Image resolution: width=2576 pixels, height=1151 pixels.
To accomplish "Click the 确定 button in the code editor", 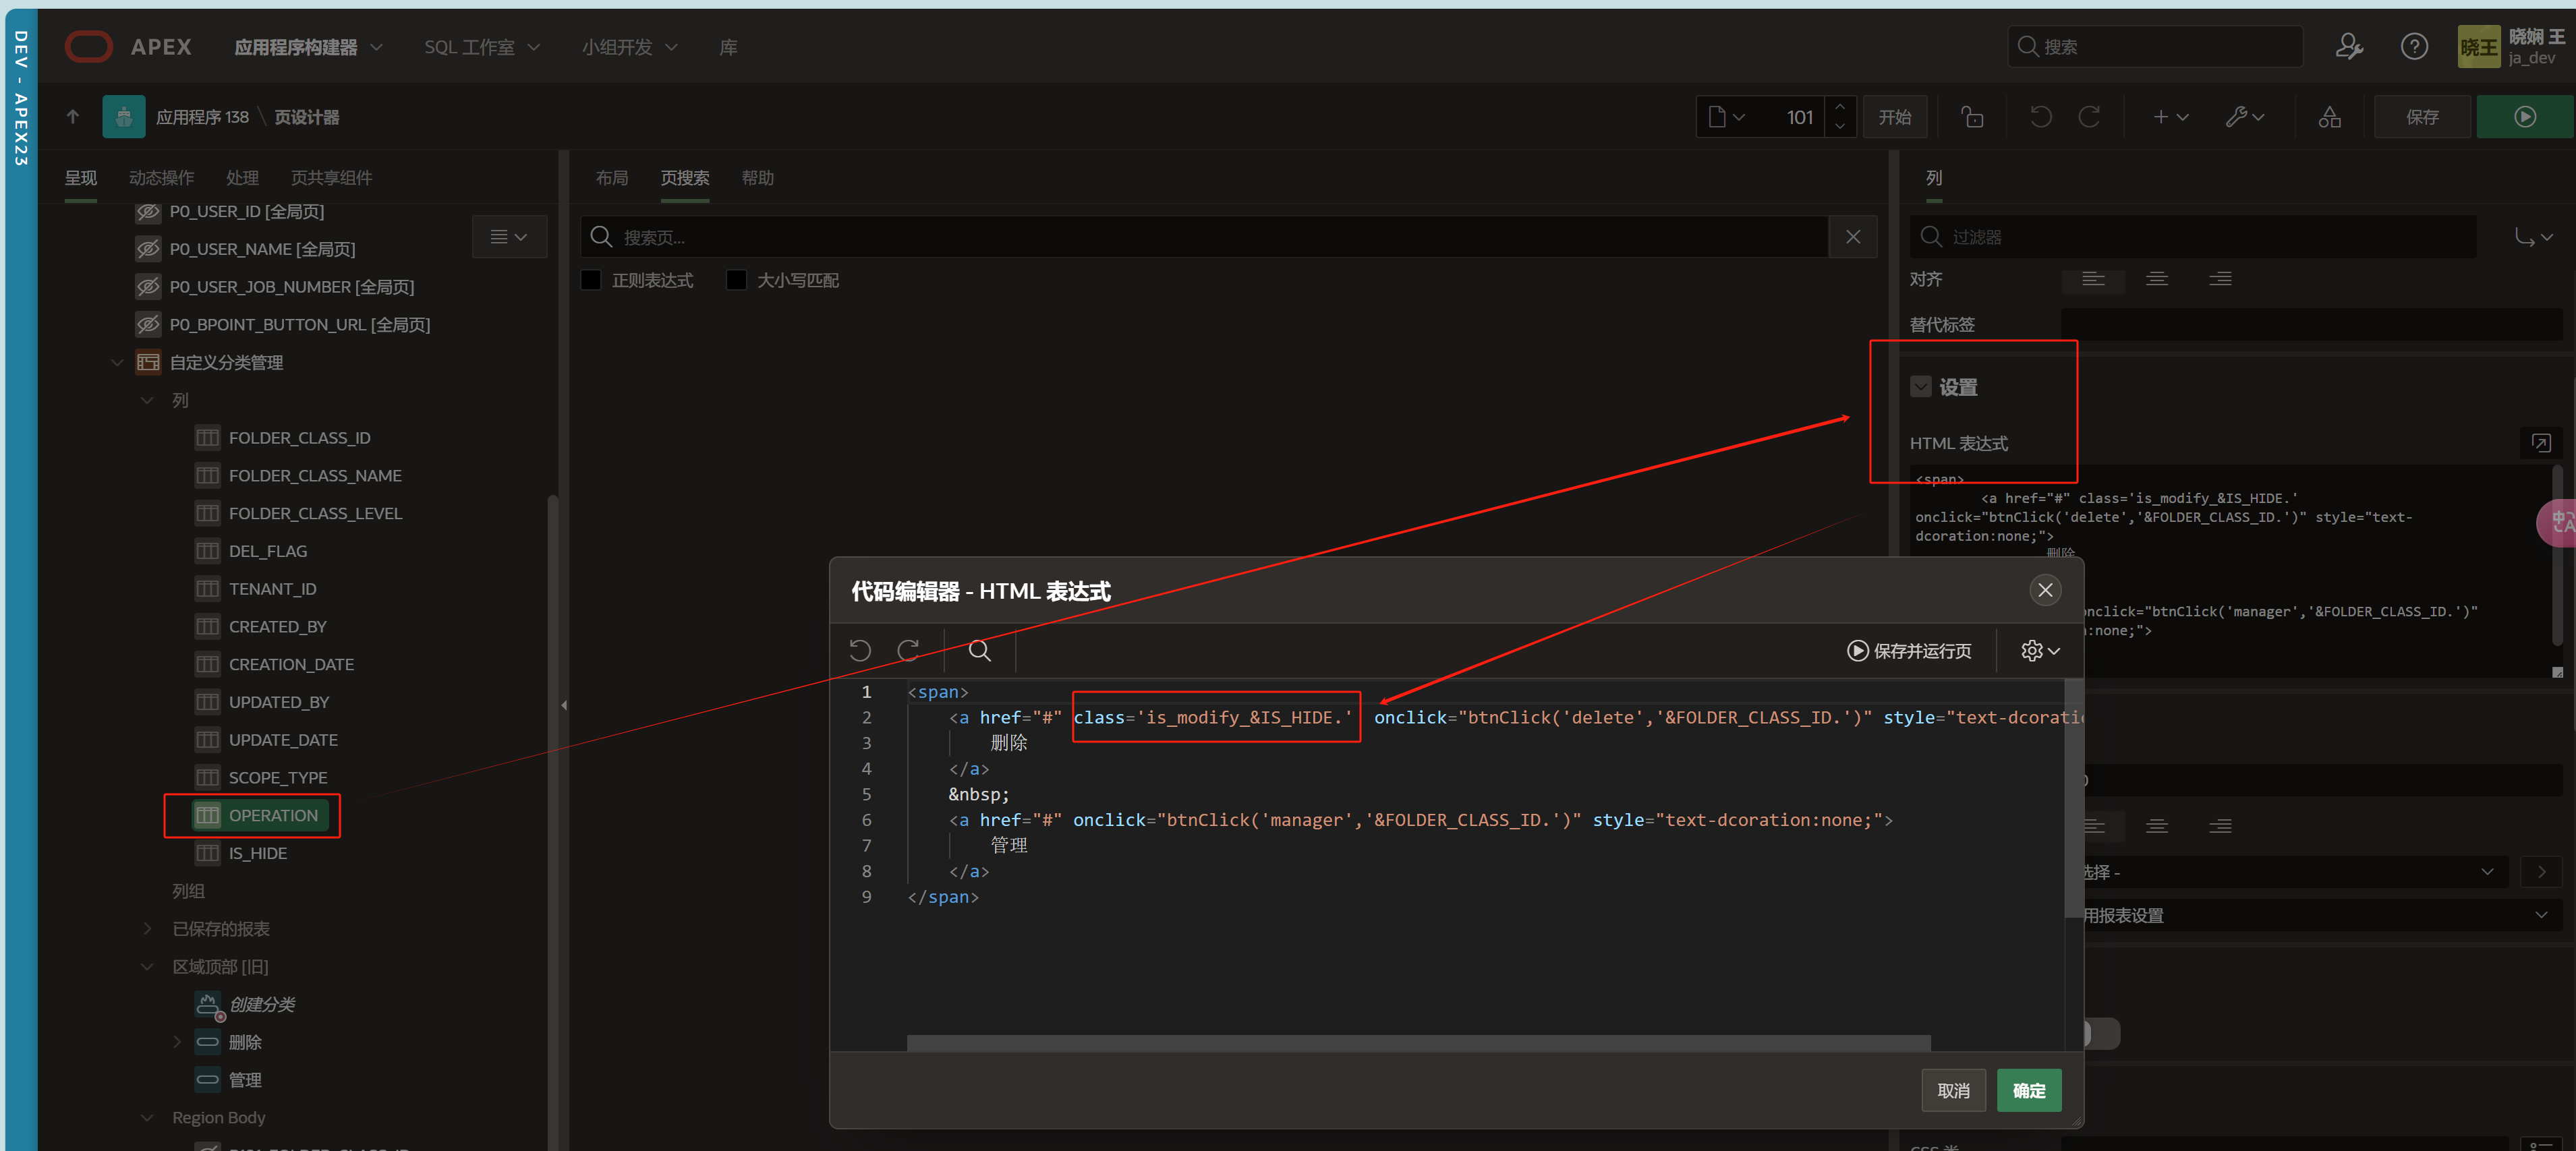I will [2028, 1090].
